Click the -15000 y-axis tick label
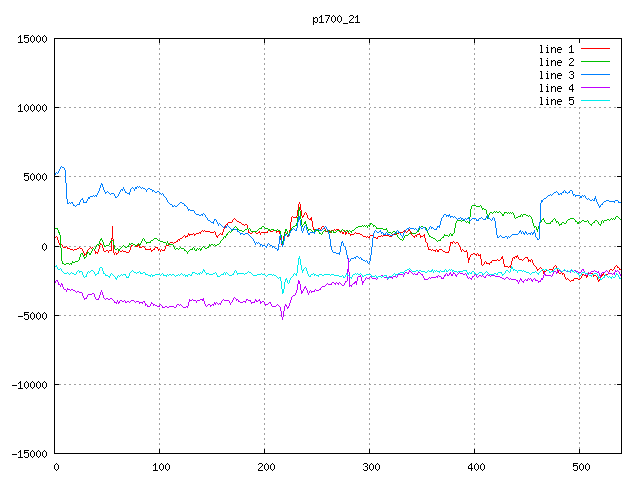 click(29, 453)
